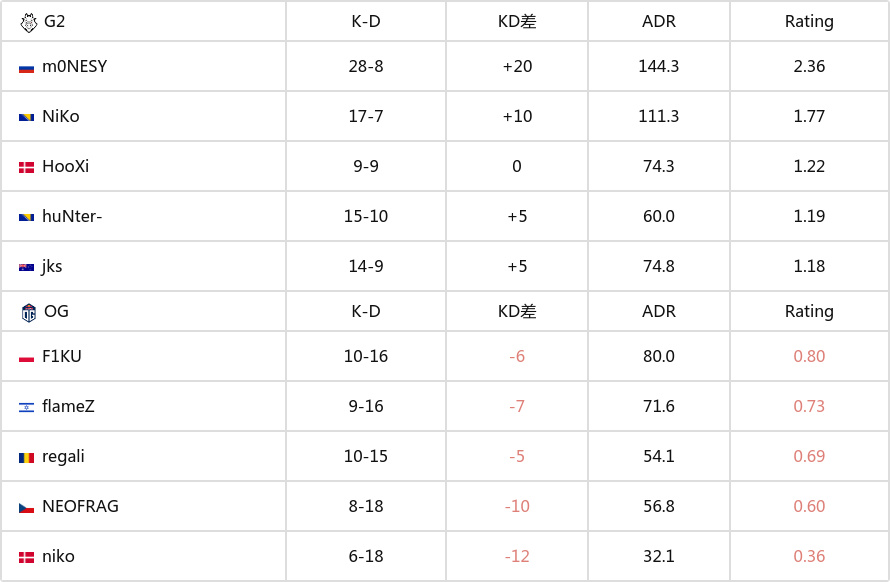This screenshot has height=582, width=890.
Task: Click the Australian flag beside jks
Action: 27,268
